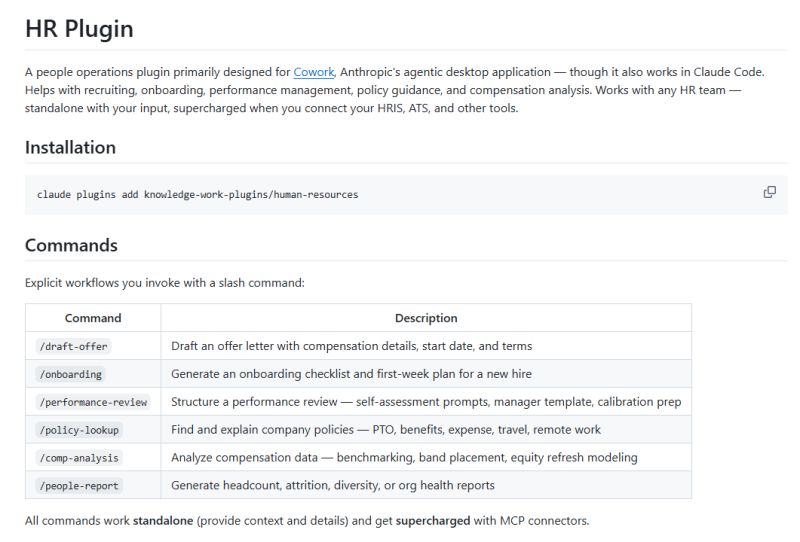The width and height of the screenshot is (800, 542).
Task: Click the Description column header
Action: click(x=426, y=318)
